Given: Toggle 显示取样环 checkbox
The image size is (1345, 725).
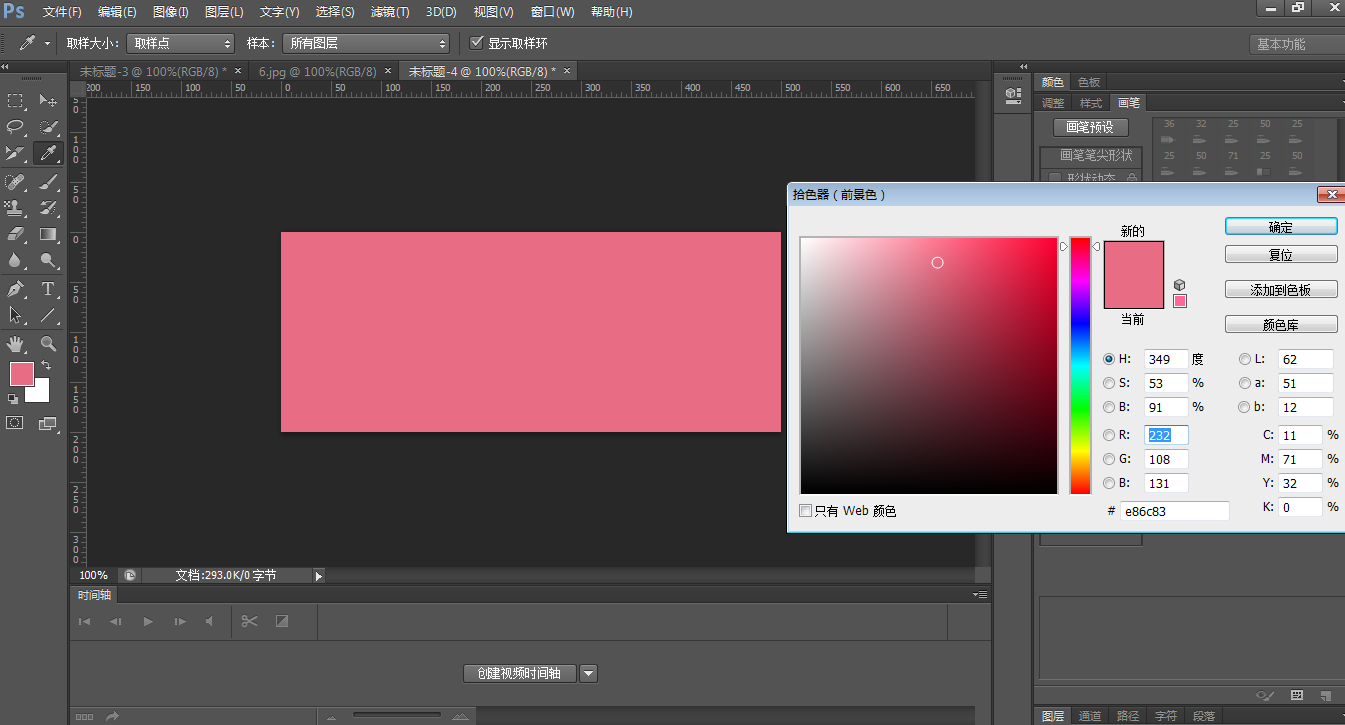Looking at the screenshot, I should point(477,43).
